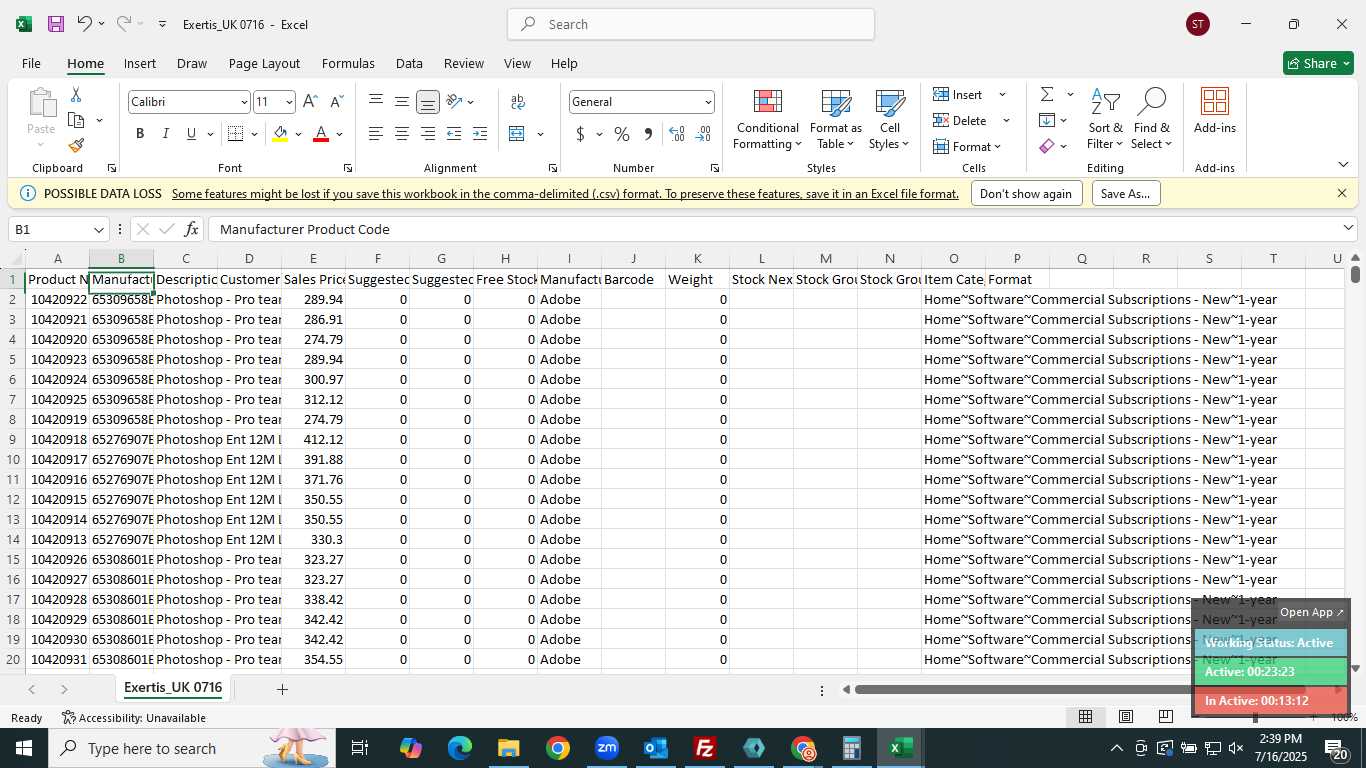Open the font size dropdown
The height and width of the screenshot is (768, 1366).
click(289, 102)
